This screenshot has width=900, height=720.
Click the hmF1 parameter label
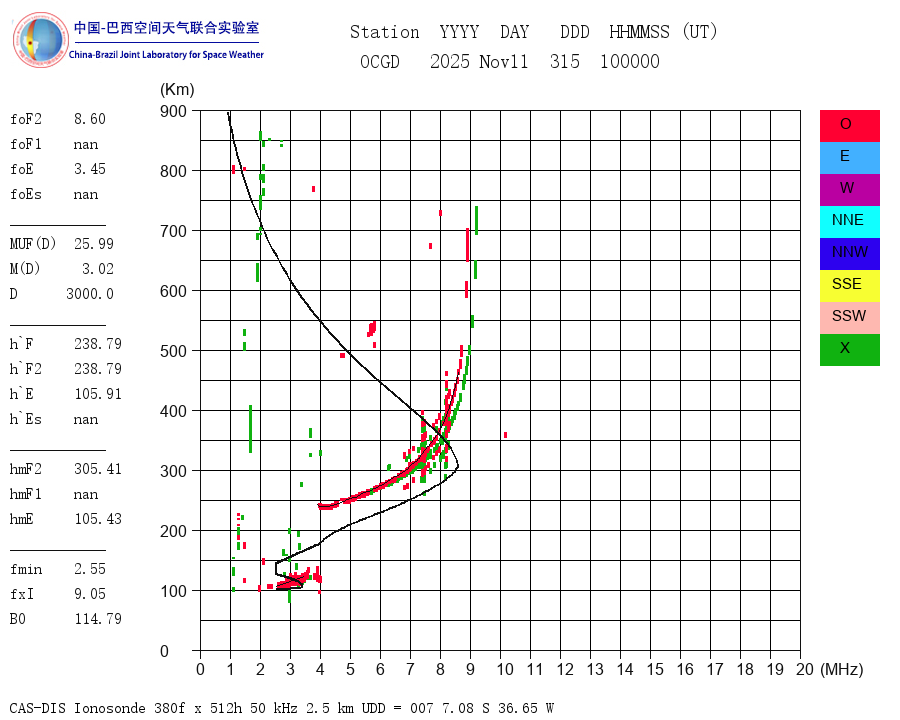(26, 494)
